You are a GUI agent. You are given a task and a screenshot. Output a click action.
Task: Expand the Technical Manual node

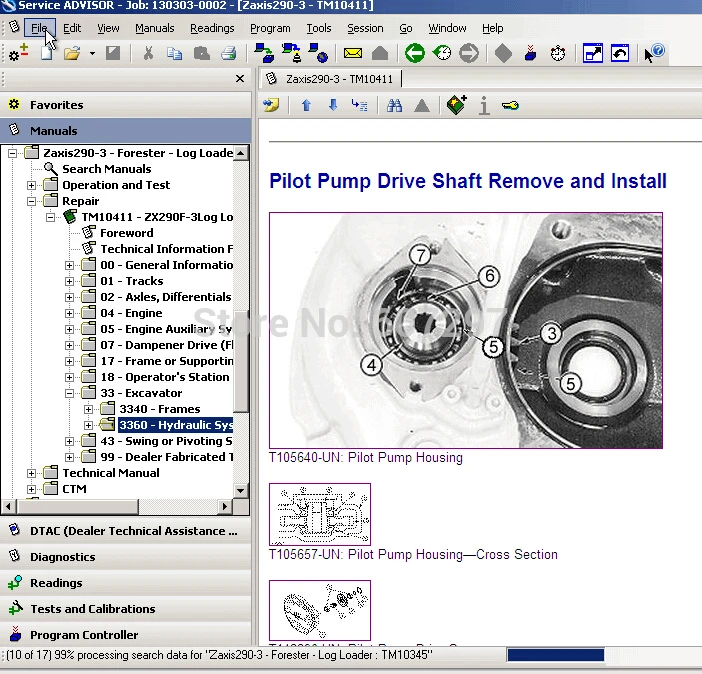tap(31, 473)
